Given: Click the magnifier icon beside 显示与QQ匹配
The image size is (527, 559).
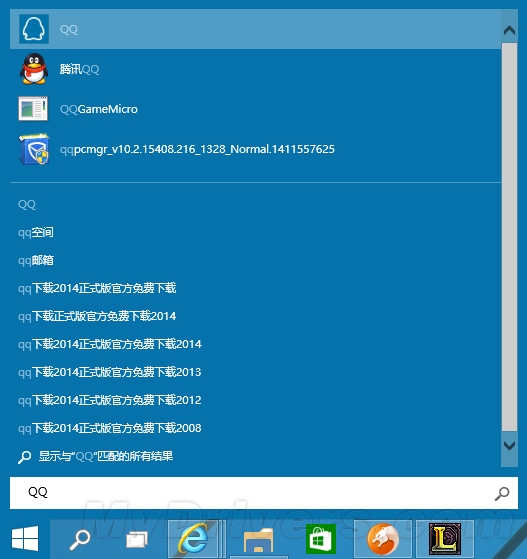Looking at the screenshot, I should coord(25,457).
